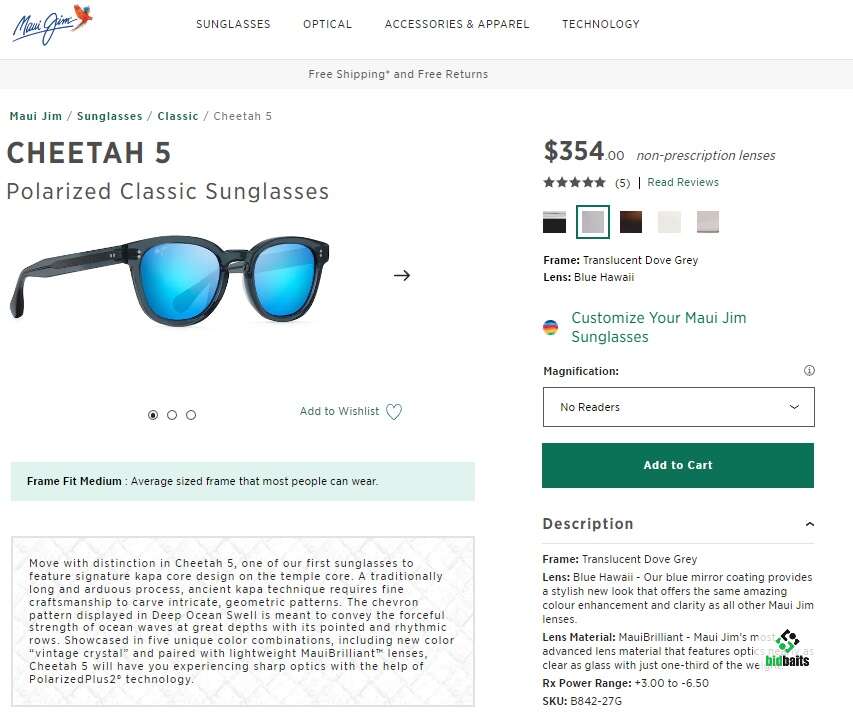Choose the dark brown tortoise color swatch
The image size is (853, 716).
(x=631, y=222)
